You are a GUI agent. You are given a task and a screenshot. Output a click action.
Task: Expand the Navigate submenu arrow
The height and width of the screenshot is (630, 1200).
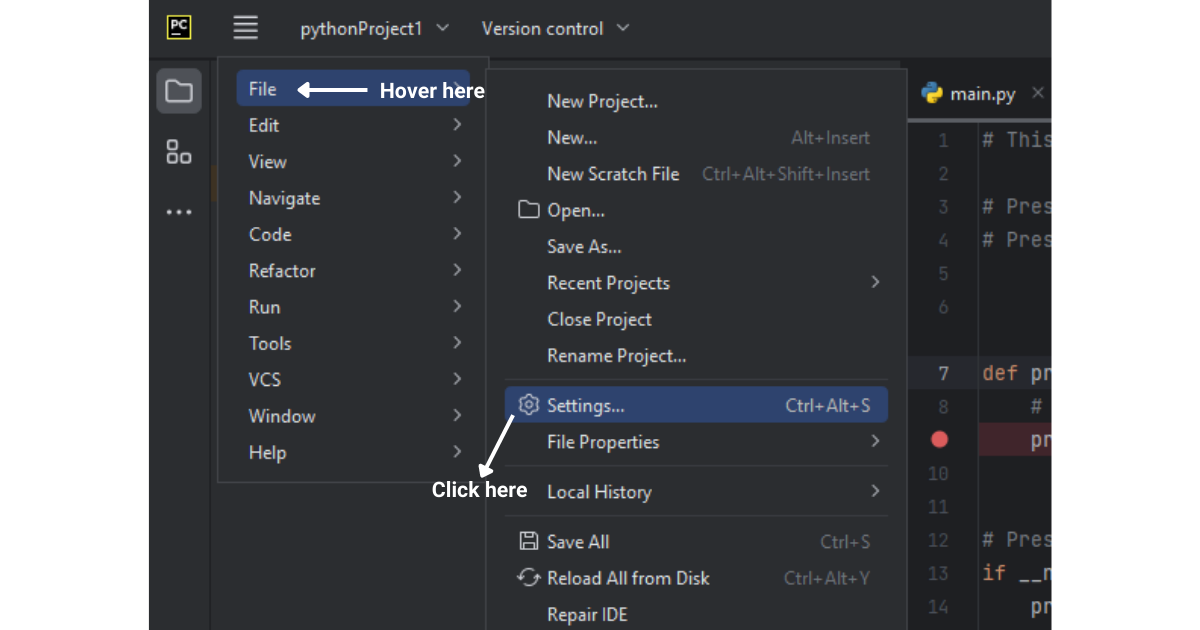pyautogui.click(x=457, y=197)
